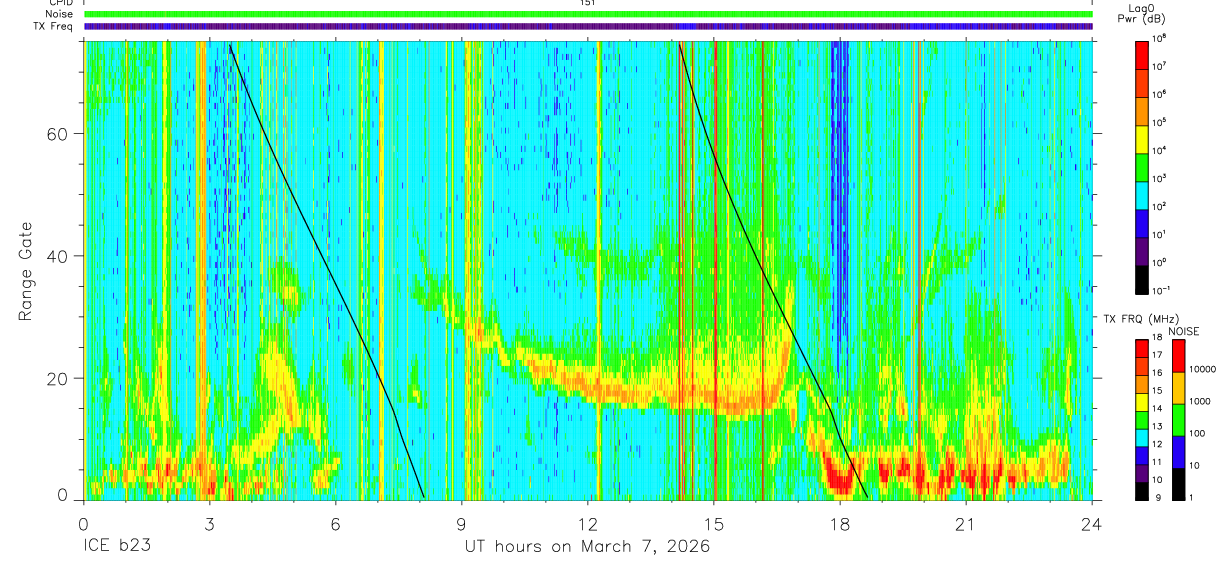The width and height of the screenshot is (1228, 567).
Task: Click the 'CPID' row label at top
Action: click(61, 3)
